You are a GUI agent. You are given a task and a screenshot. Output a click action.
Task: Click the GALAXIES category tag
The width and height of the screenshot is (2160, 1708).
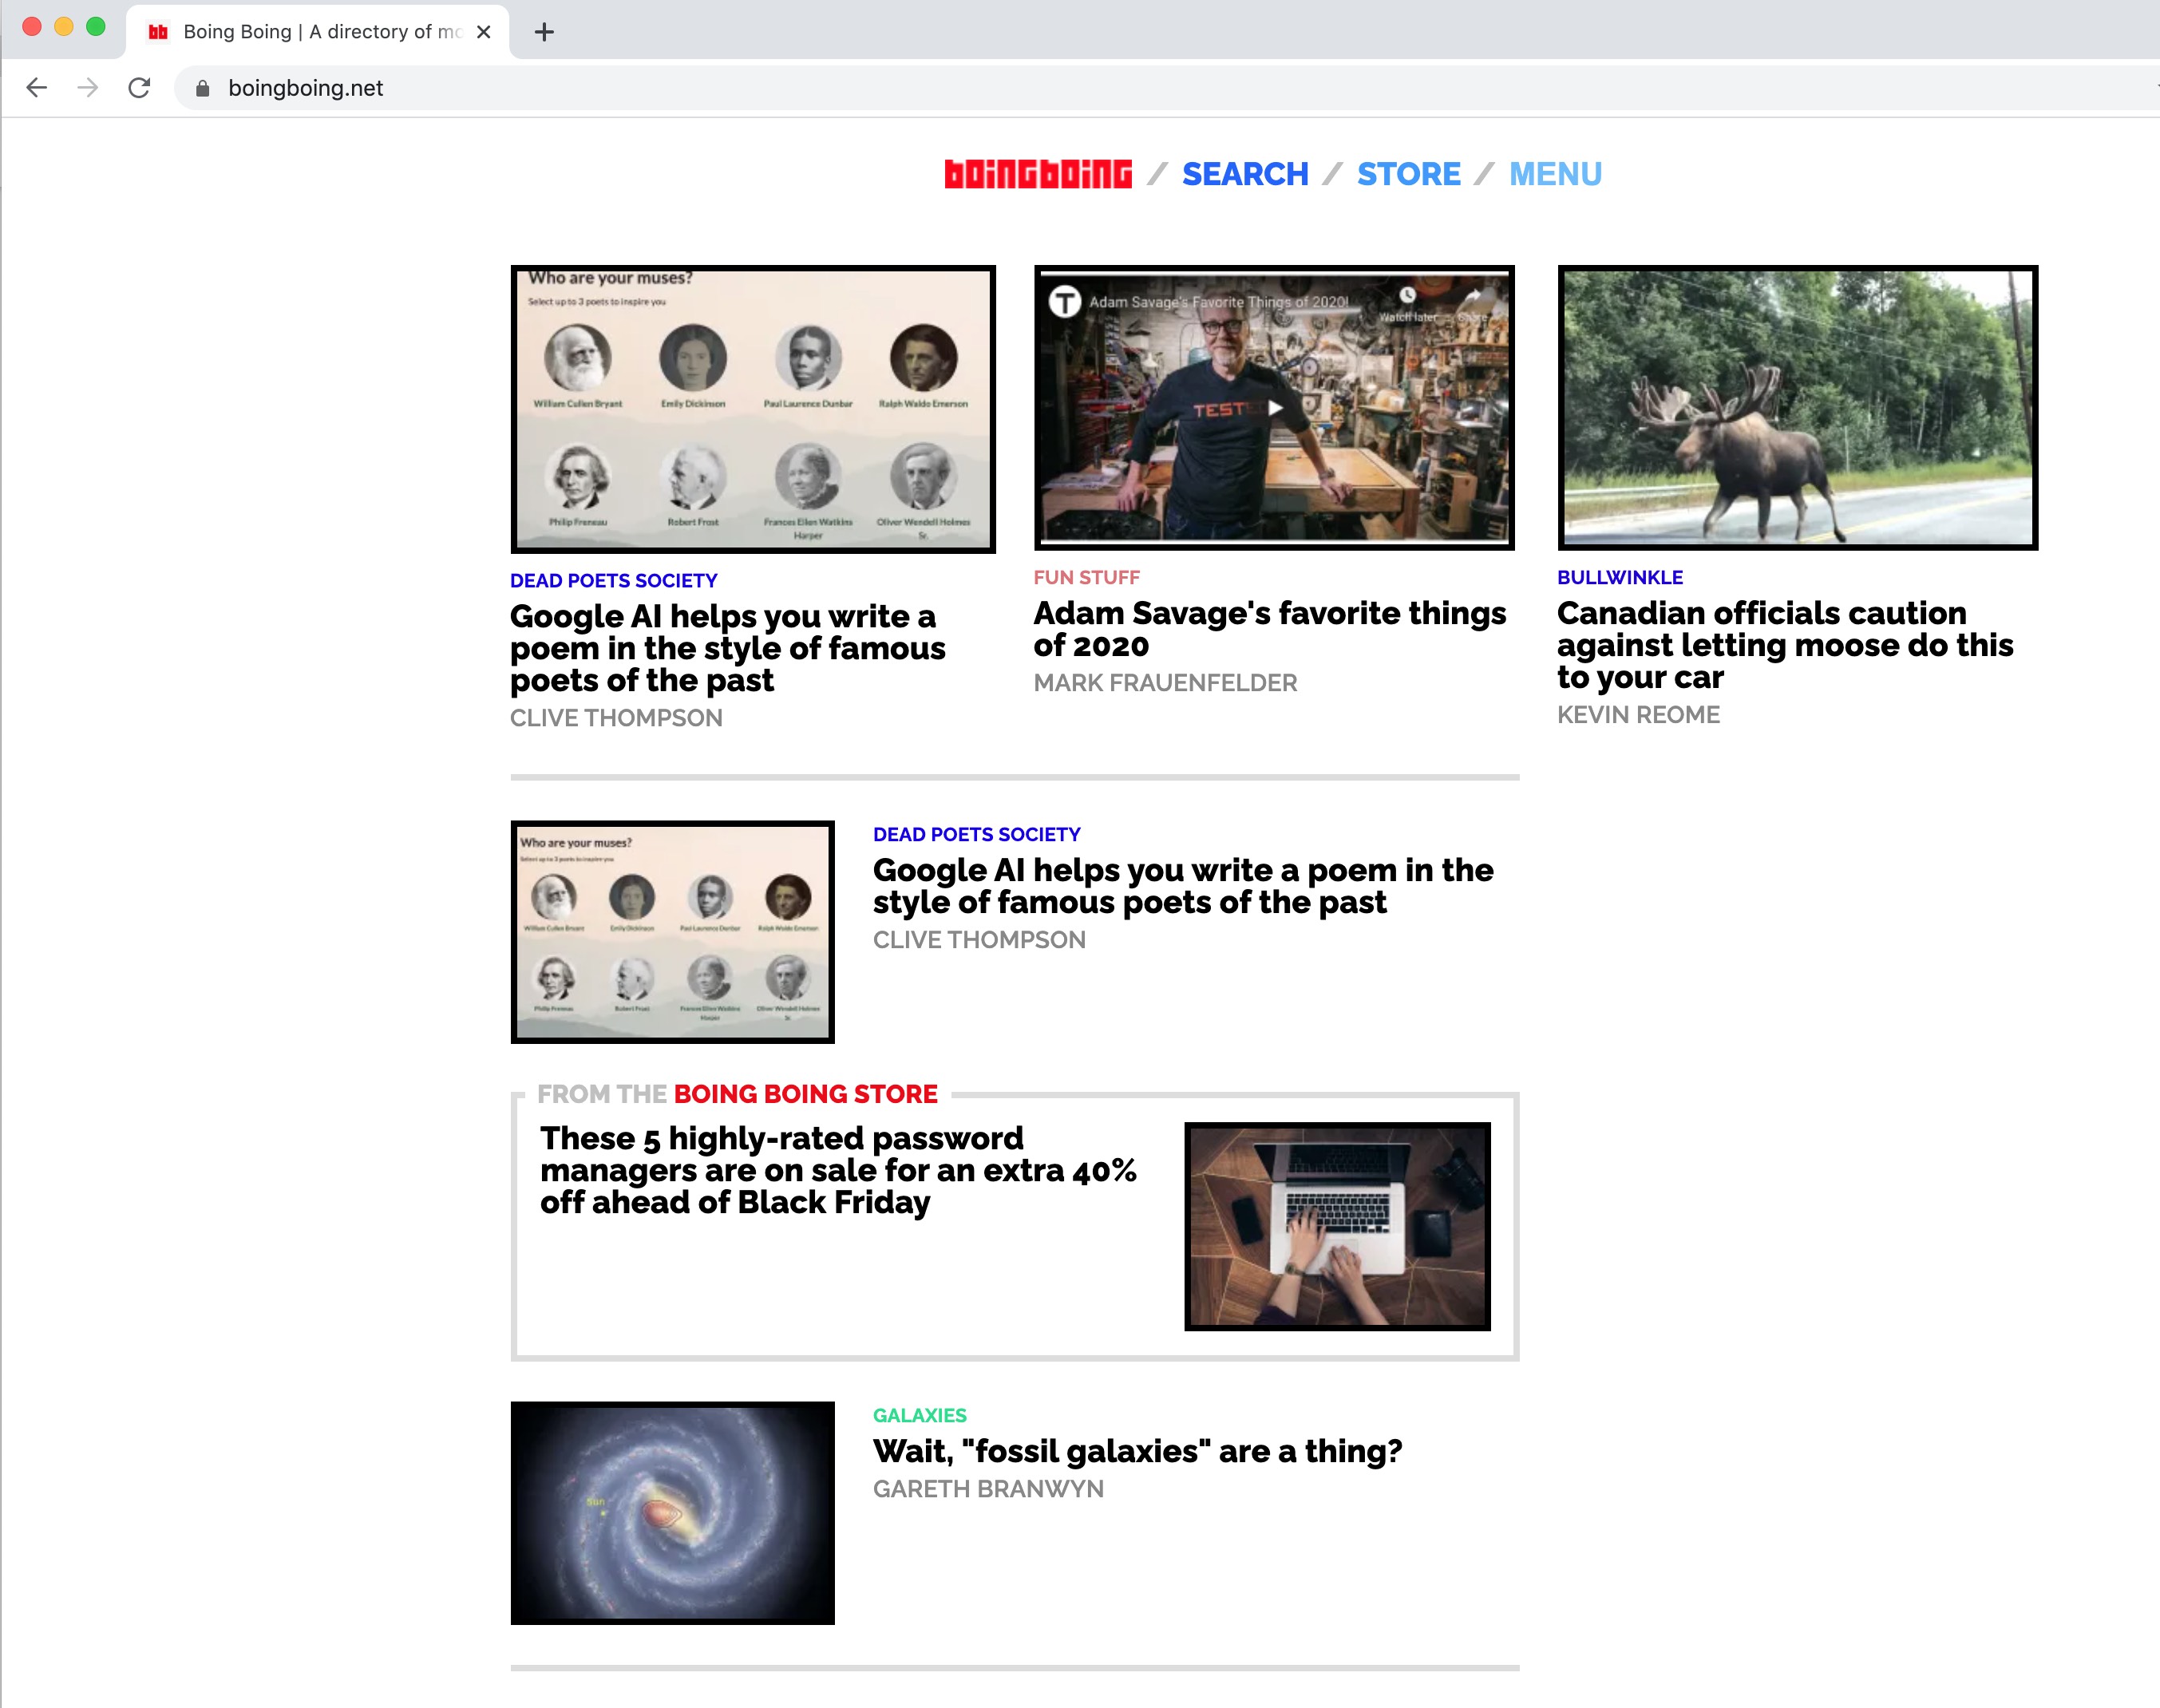pos(920,1416)
